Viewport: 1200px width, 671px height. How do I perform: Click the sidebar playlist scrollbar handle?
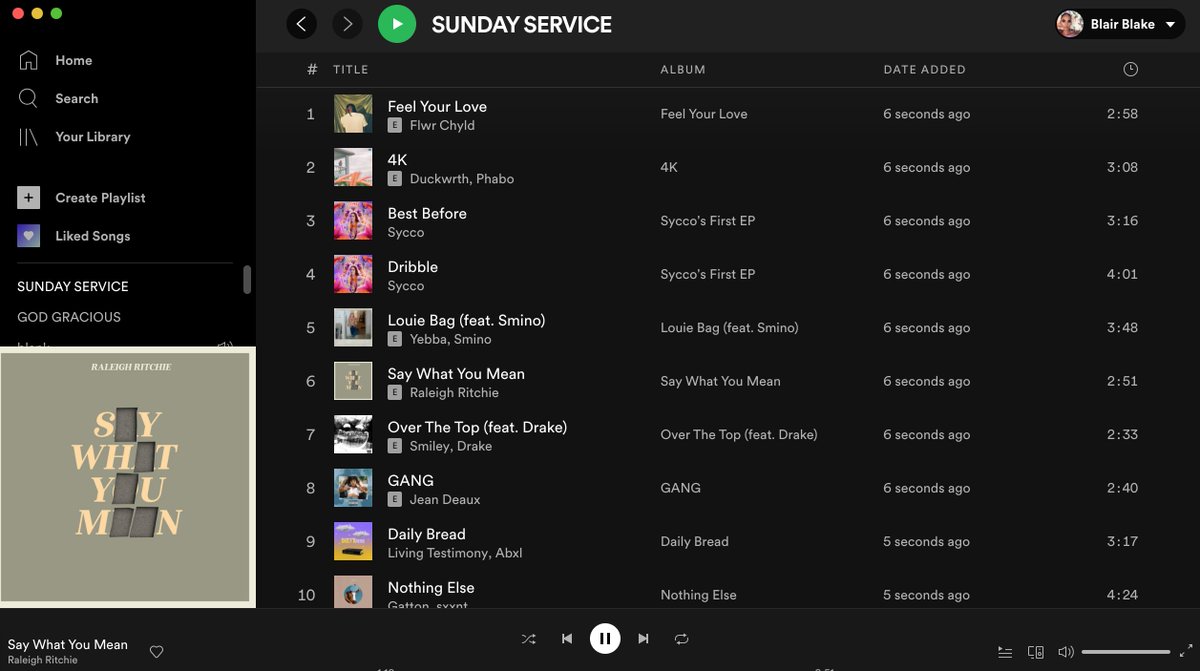pos(247,279)
